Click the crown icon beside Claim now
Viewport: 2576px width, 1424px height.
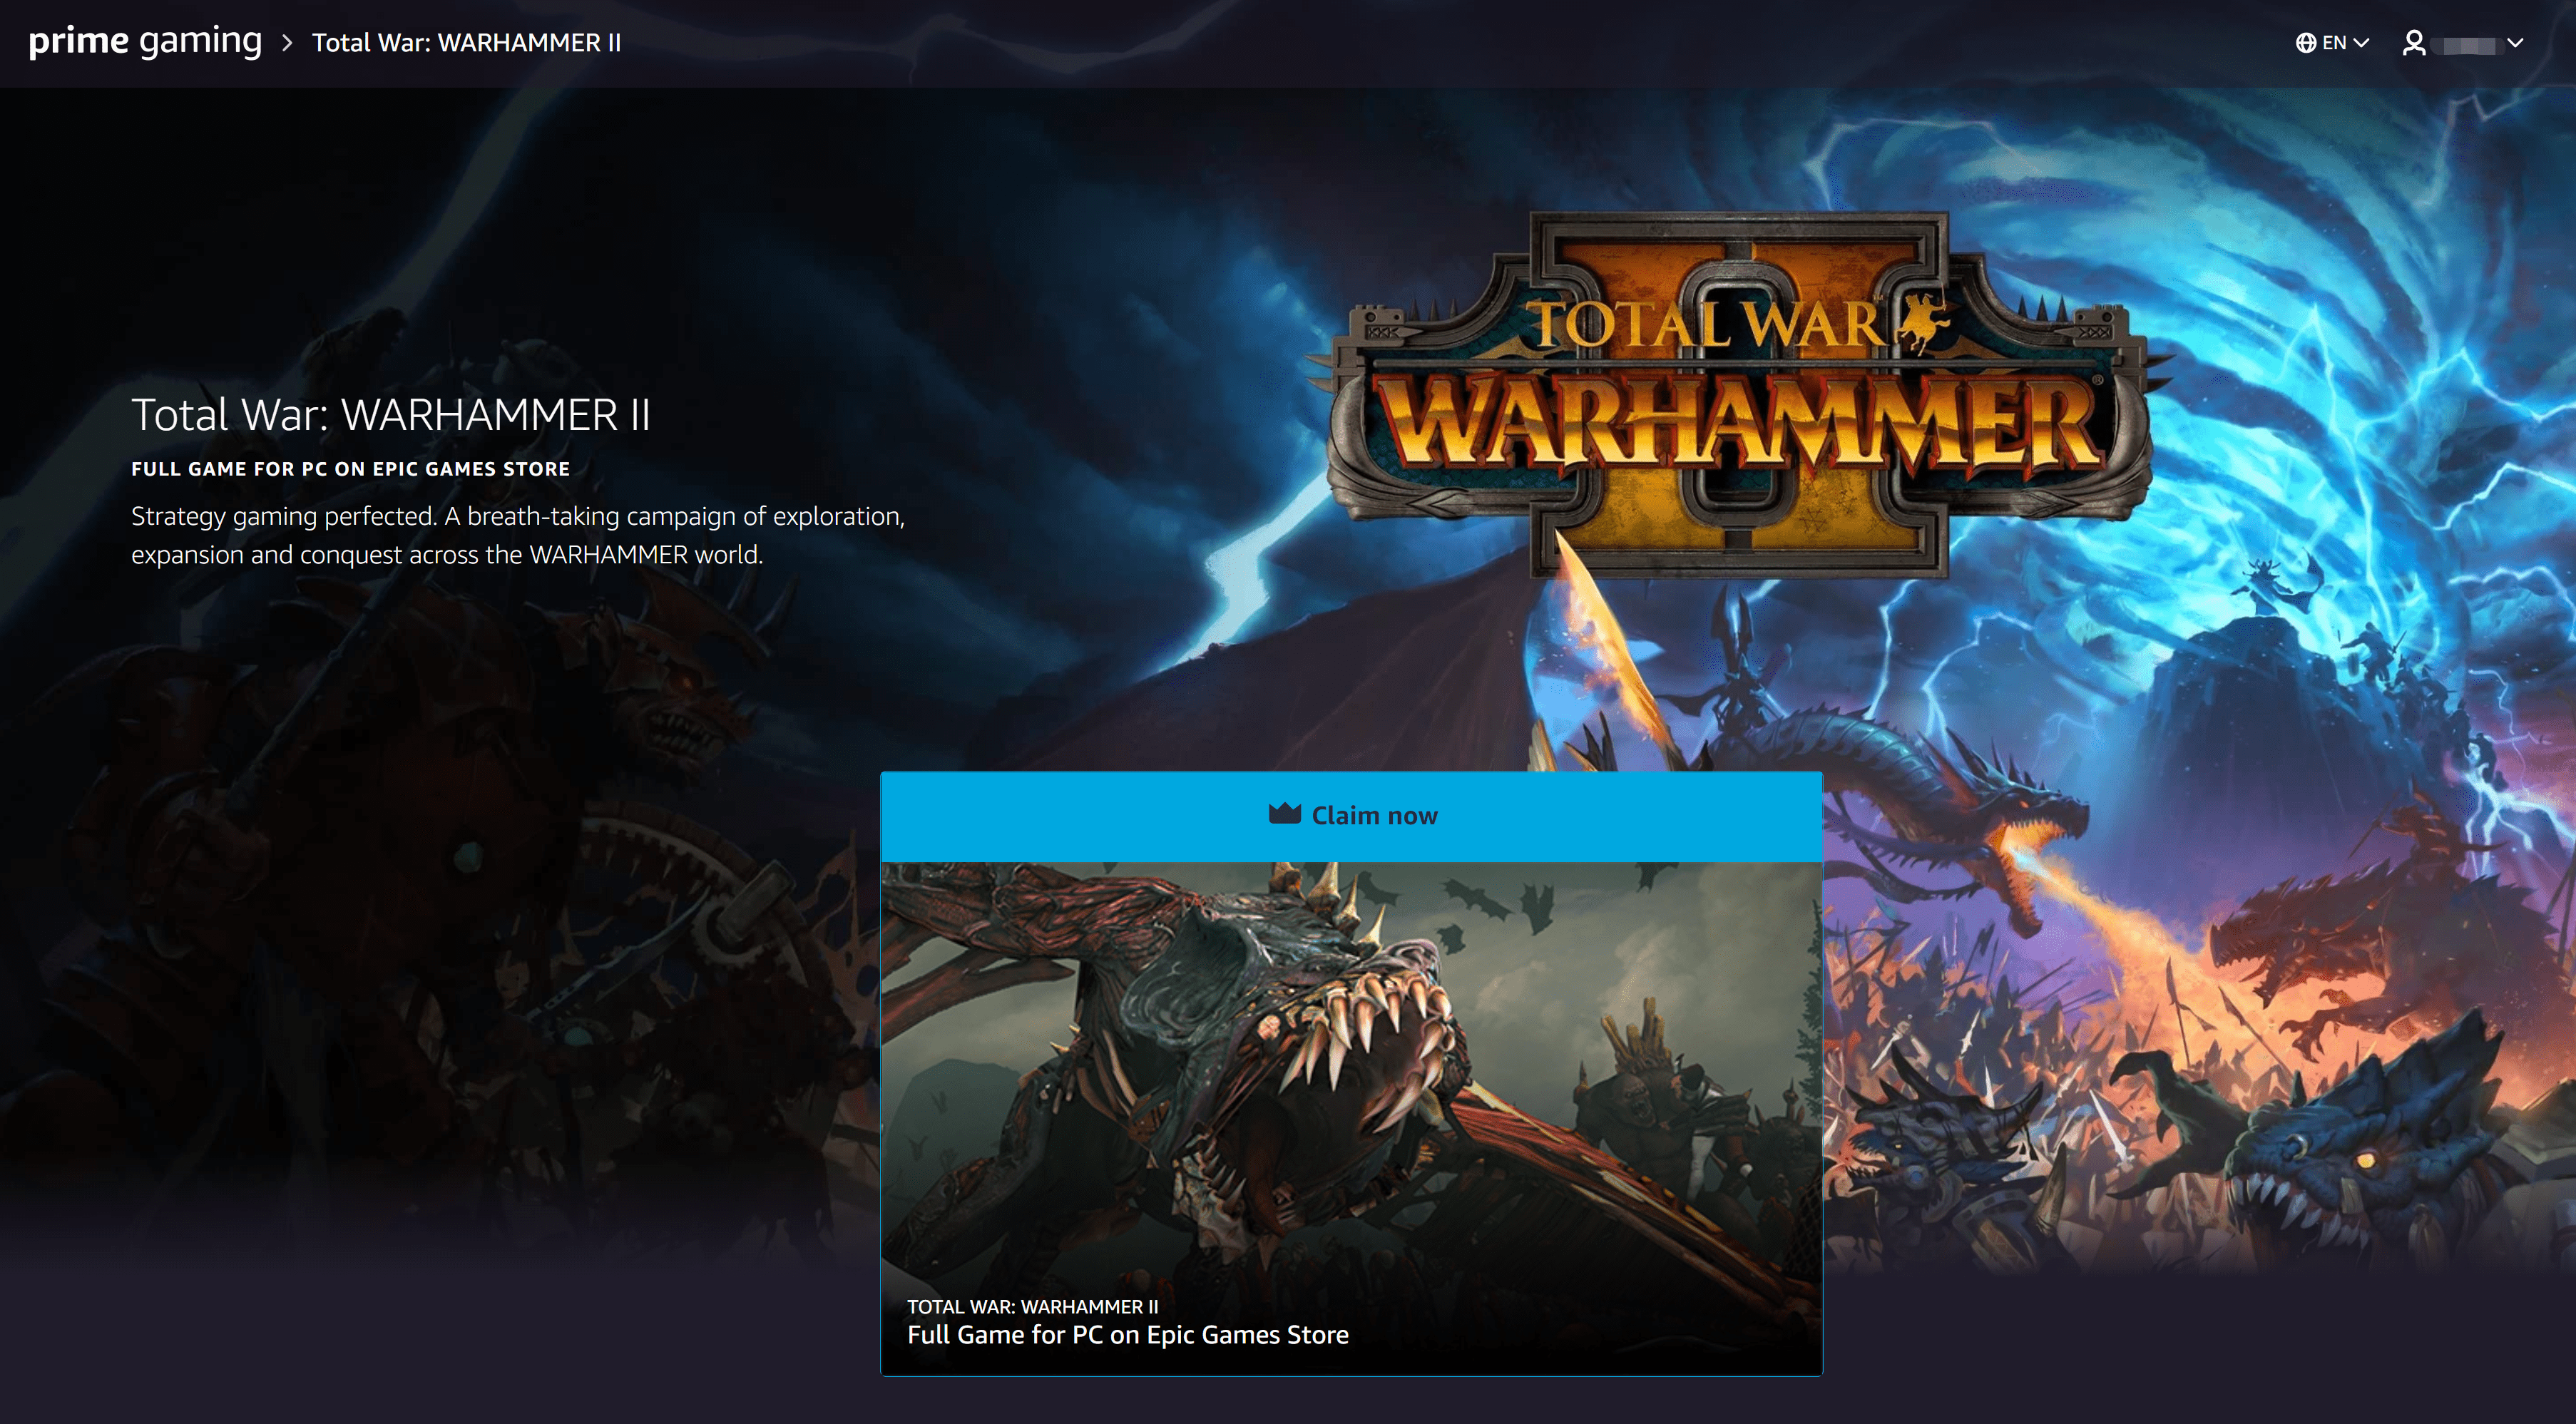point(1284,814)
